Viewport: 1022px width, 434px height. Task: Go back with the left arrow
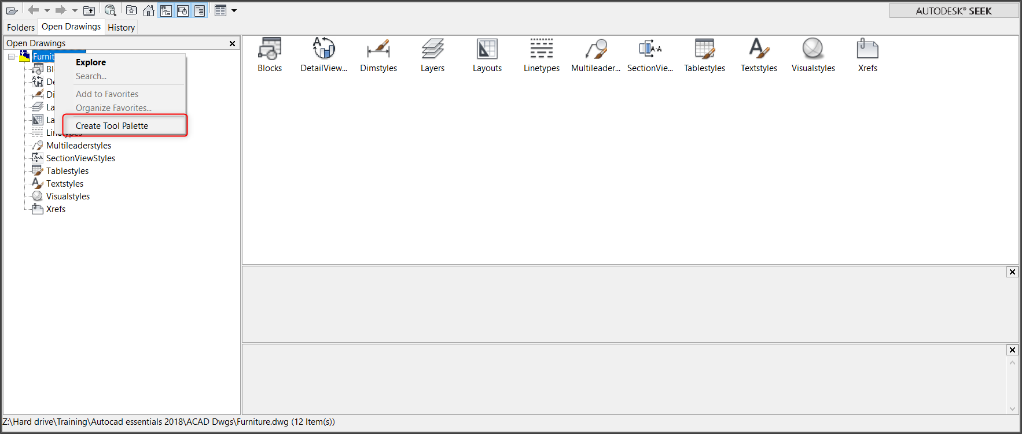point(33,10)
